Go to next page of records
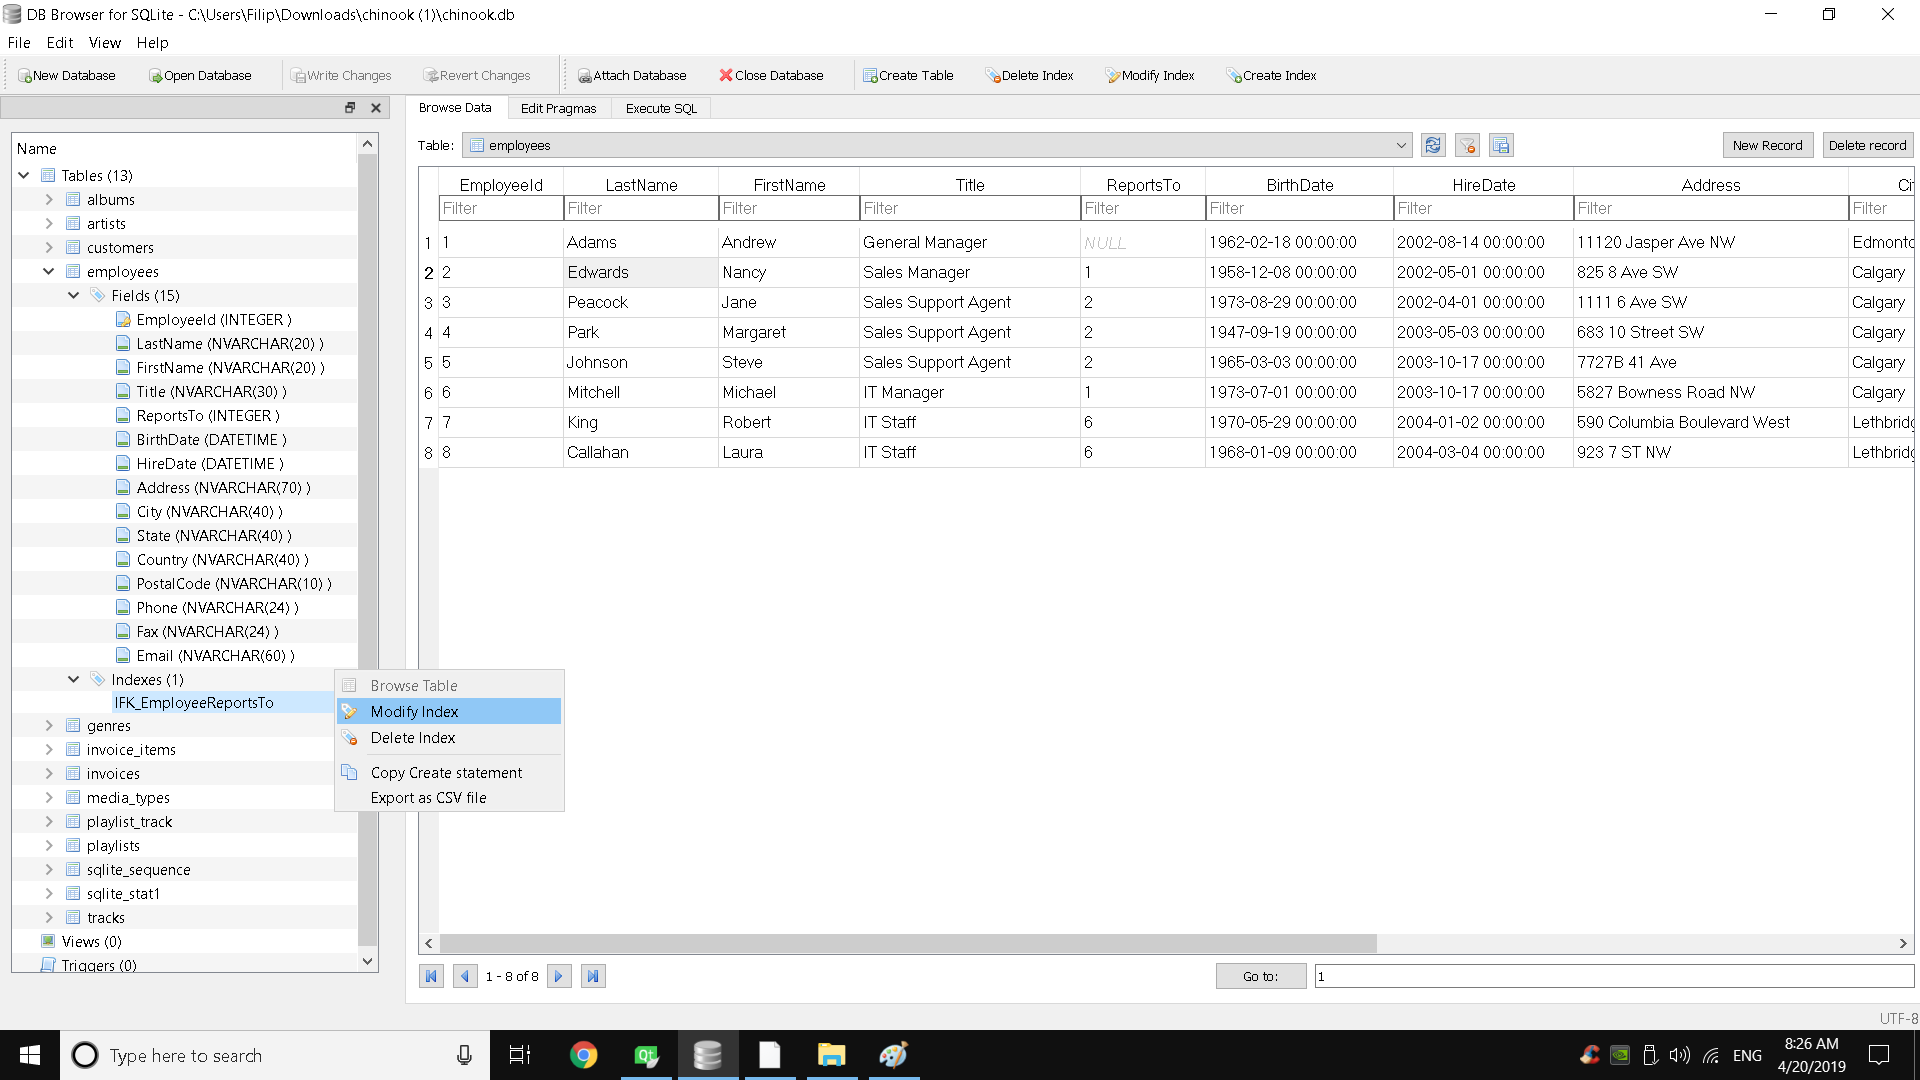 pos(559,976)
